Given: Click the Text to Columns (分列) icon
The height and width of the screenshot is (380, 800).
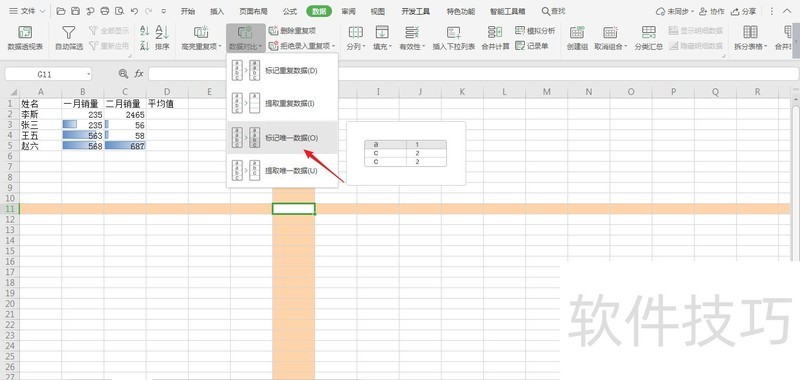Looking at the screenshot, I should pos(355,33).
